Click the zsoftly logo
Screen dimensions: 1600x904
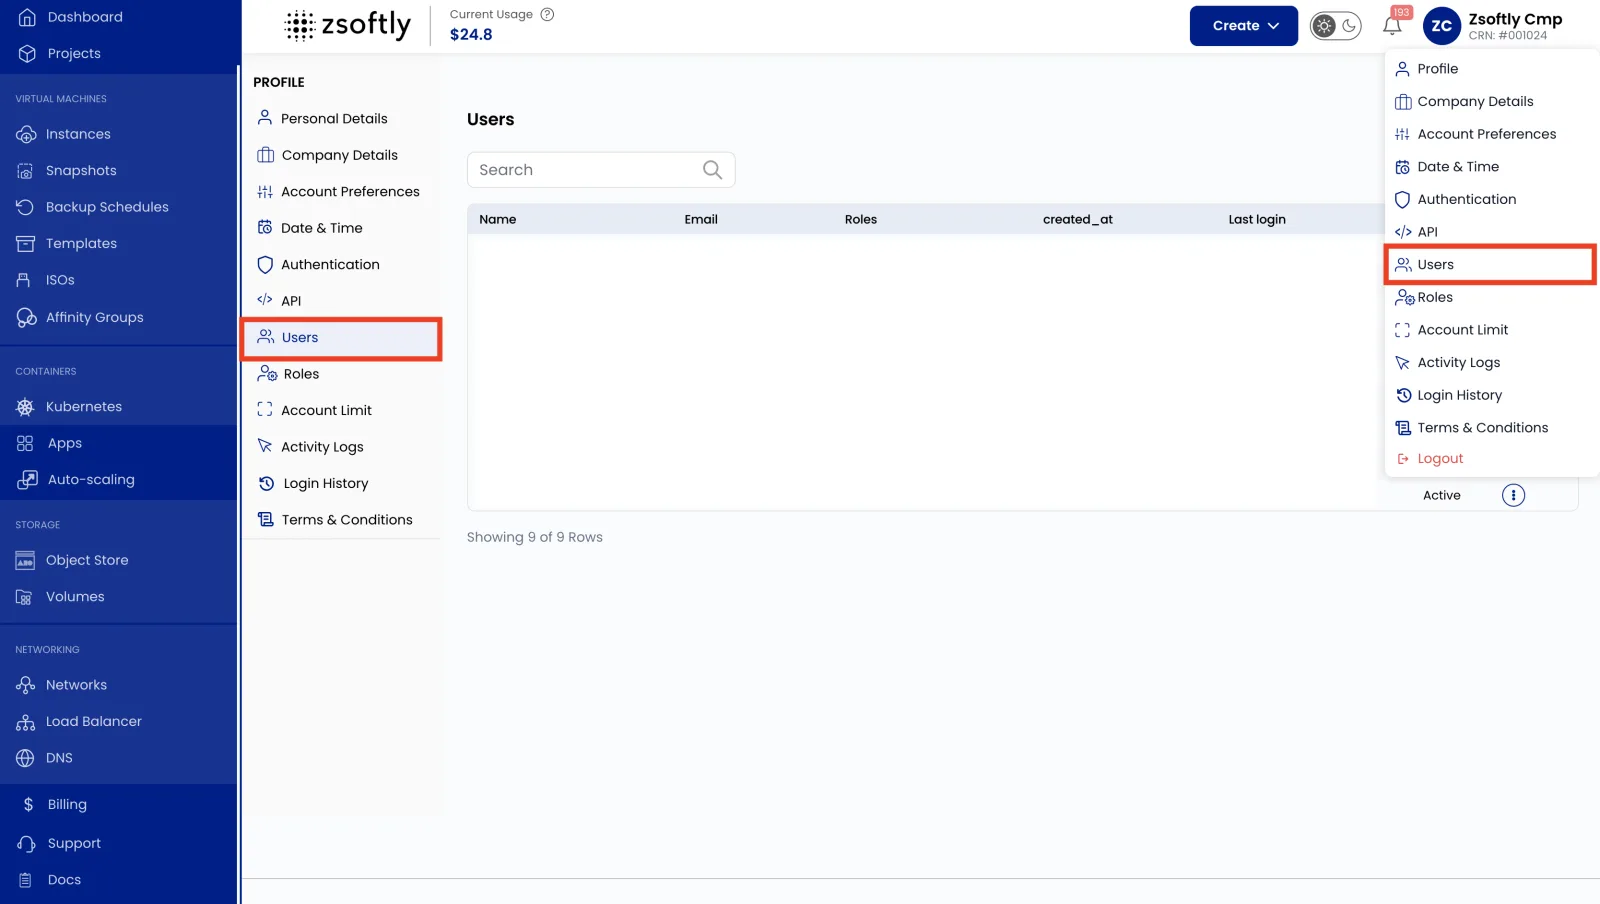click(347, 25)
